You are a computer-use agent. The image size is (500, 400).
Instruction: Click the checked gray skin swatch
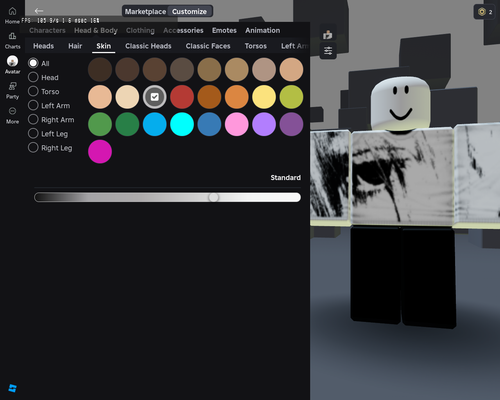tap(155, 97)
